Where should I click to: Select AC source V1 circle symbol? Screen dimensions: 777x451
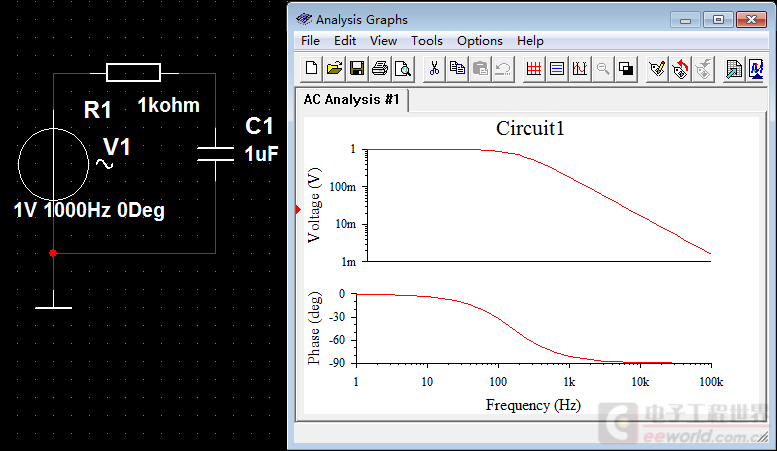pos(54,165)
